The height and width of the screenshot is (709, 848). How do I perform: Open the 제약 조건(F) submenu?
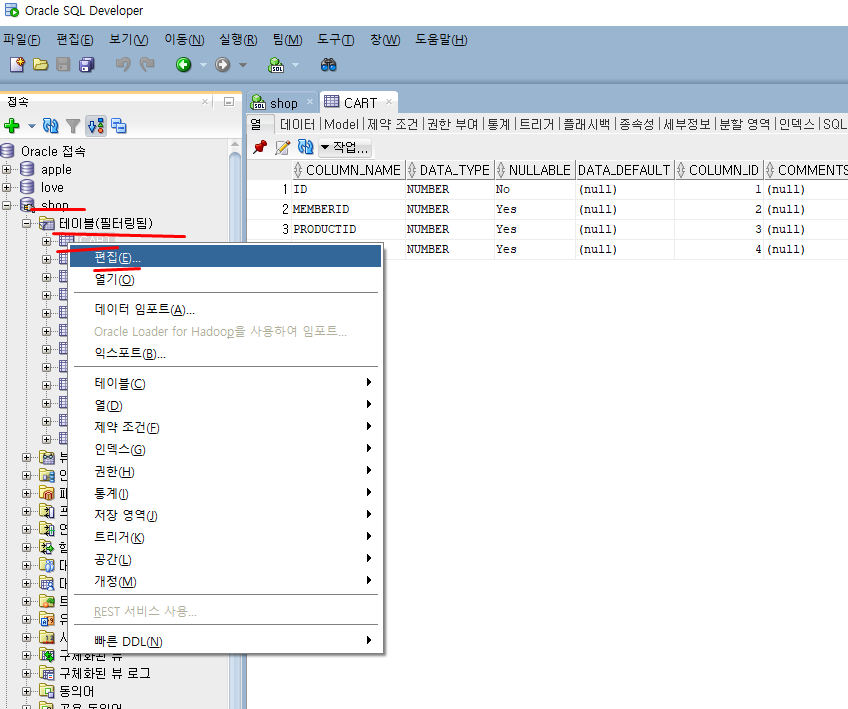pos(226,427)
